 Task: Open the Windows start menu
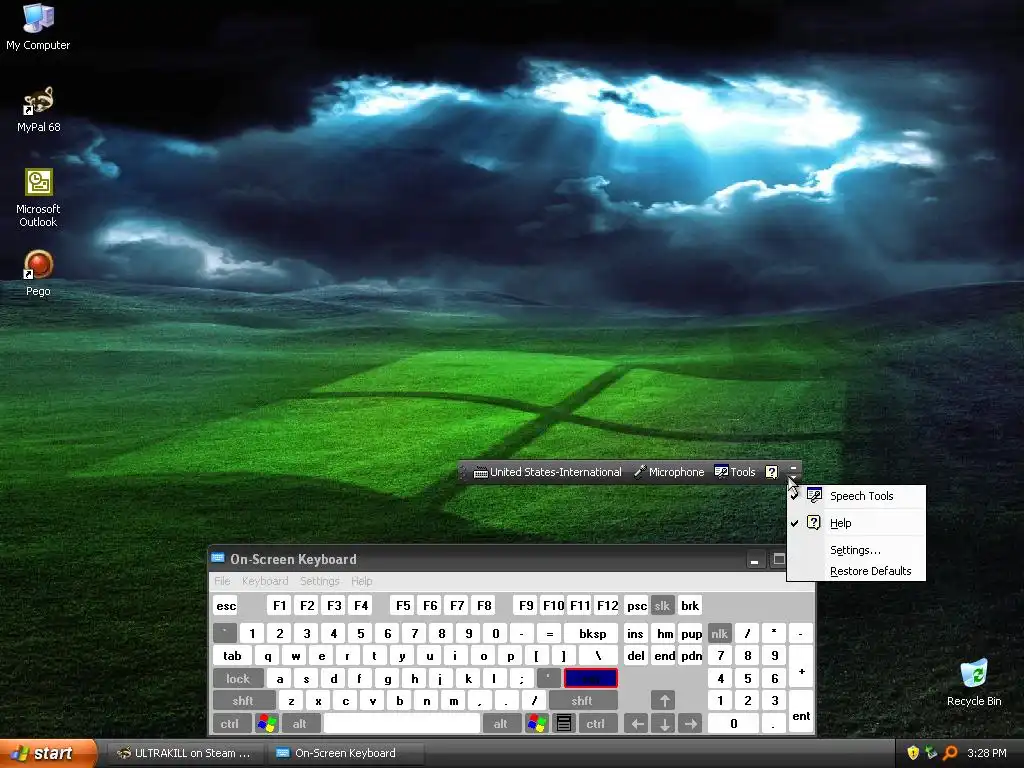click(x=47, y=753)
